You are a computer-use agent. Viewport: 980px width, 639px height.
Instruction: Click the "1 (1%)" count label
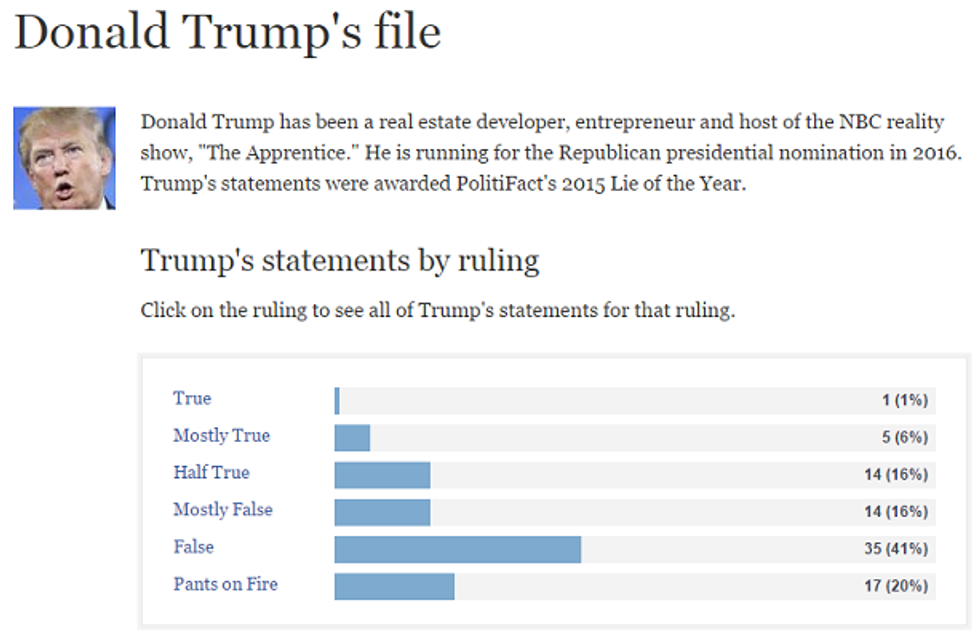point(904,401)
